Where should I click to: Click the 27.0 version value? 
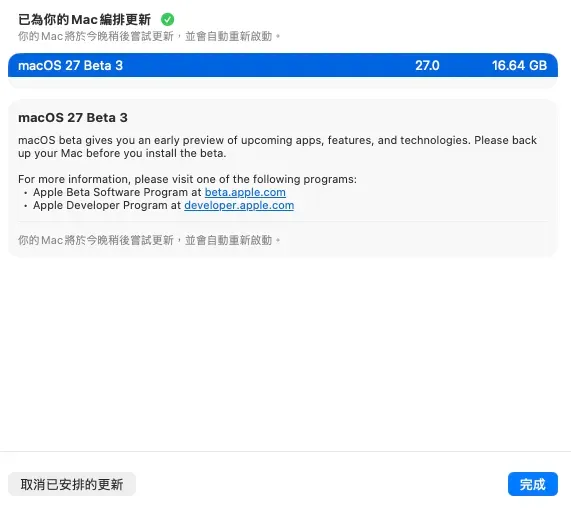pyautogui.click(x=427, y=66)
